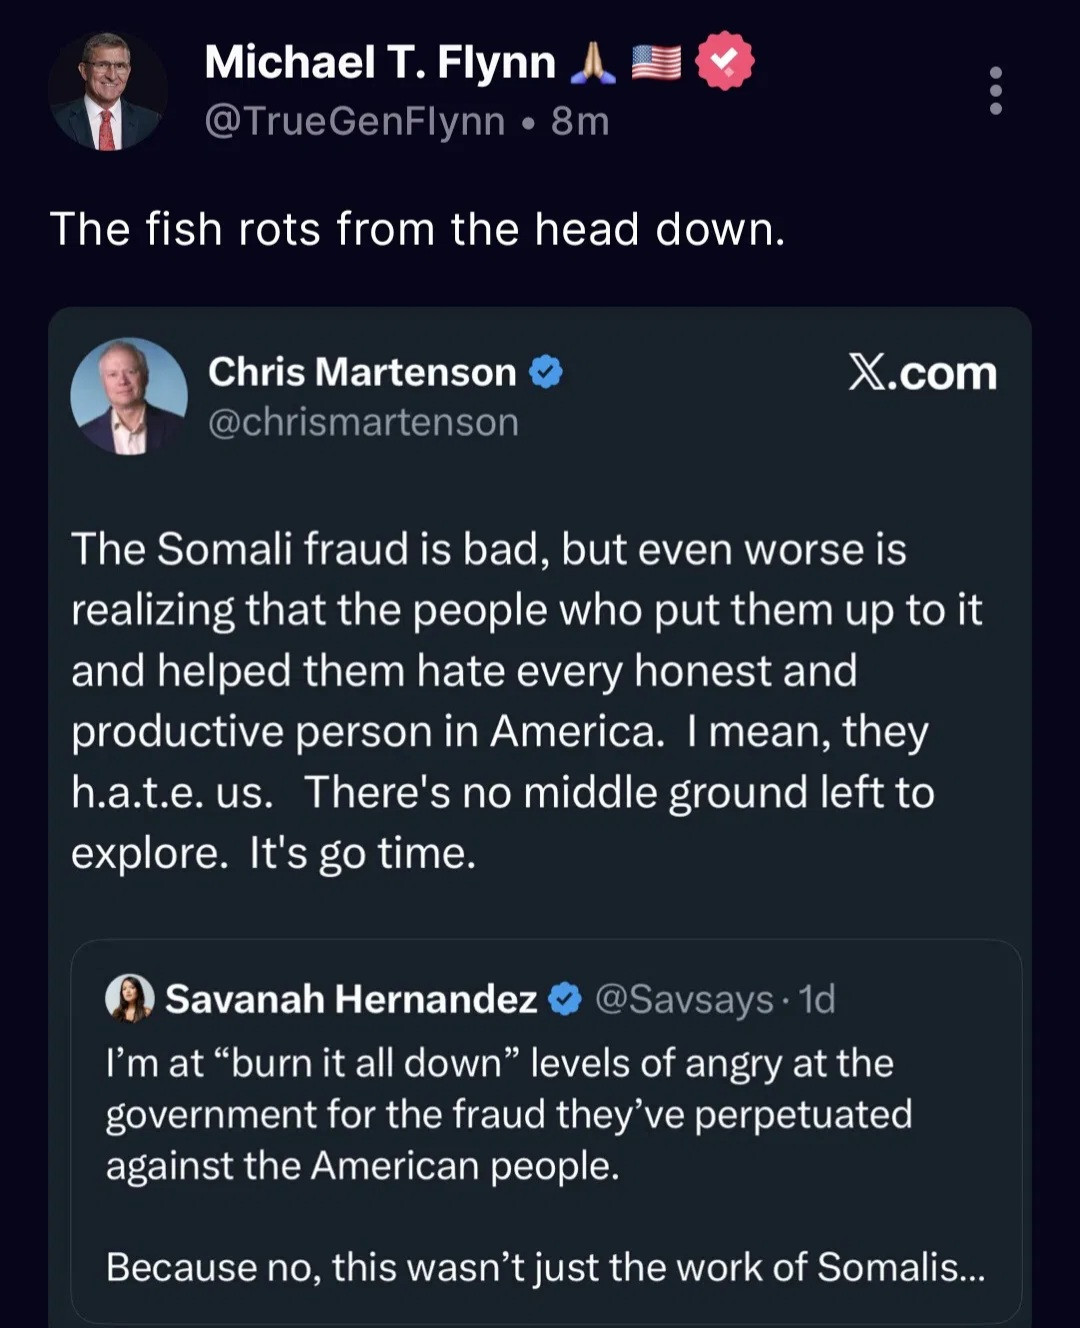Open the @Savsays handle
This screenshot has height=1328, width=1080.
(x=684, y=999)
